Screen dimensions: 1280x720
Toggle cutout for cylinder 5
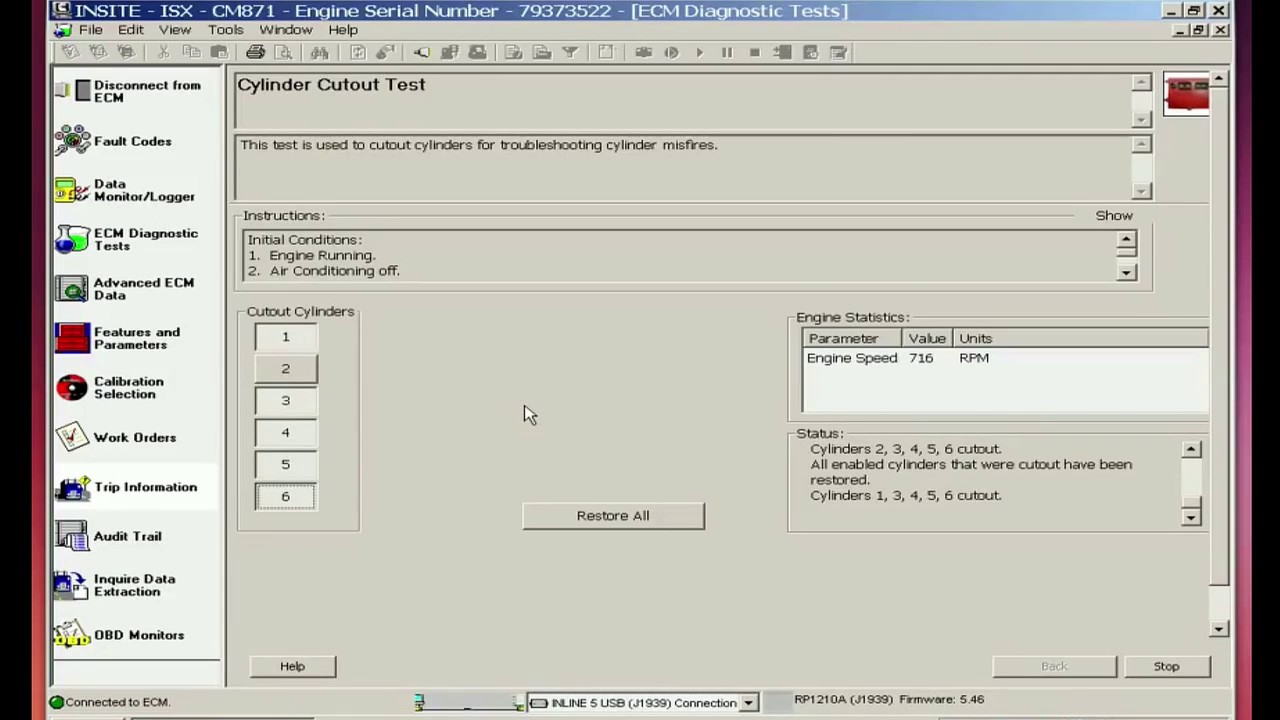click(x=285, y=465)
